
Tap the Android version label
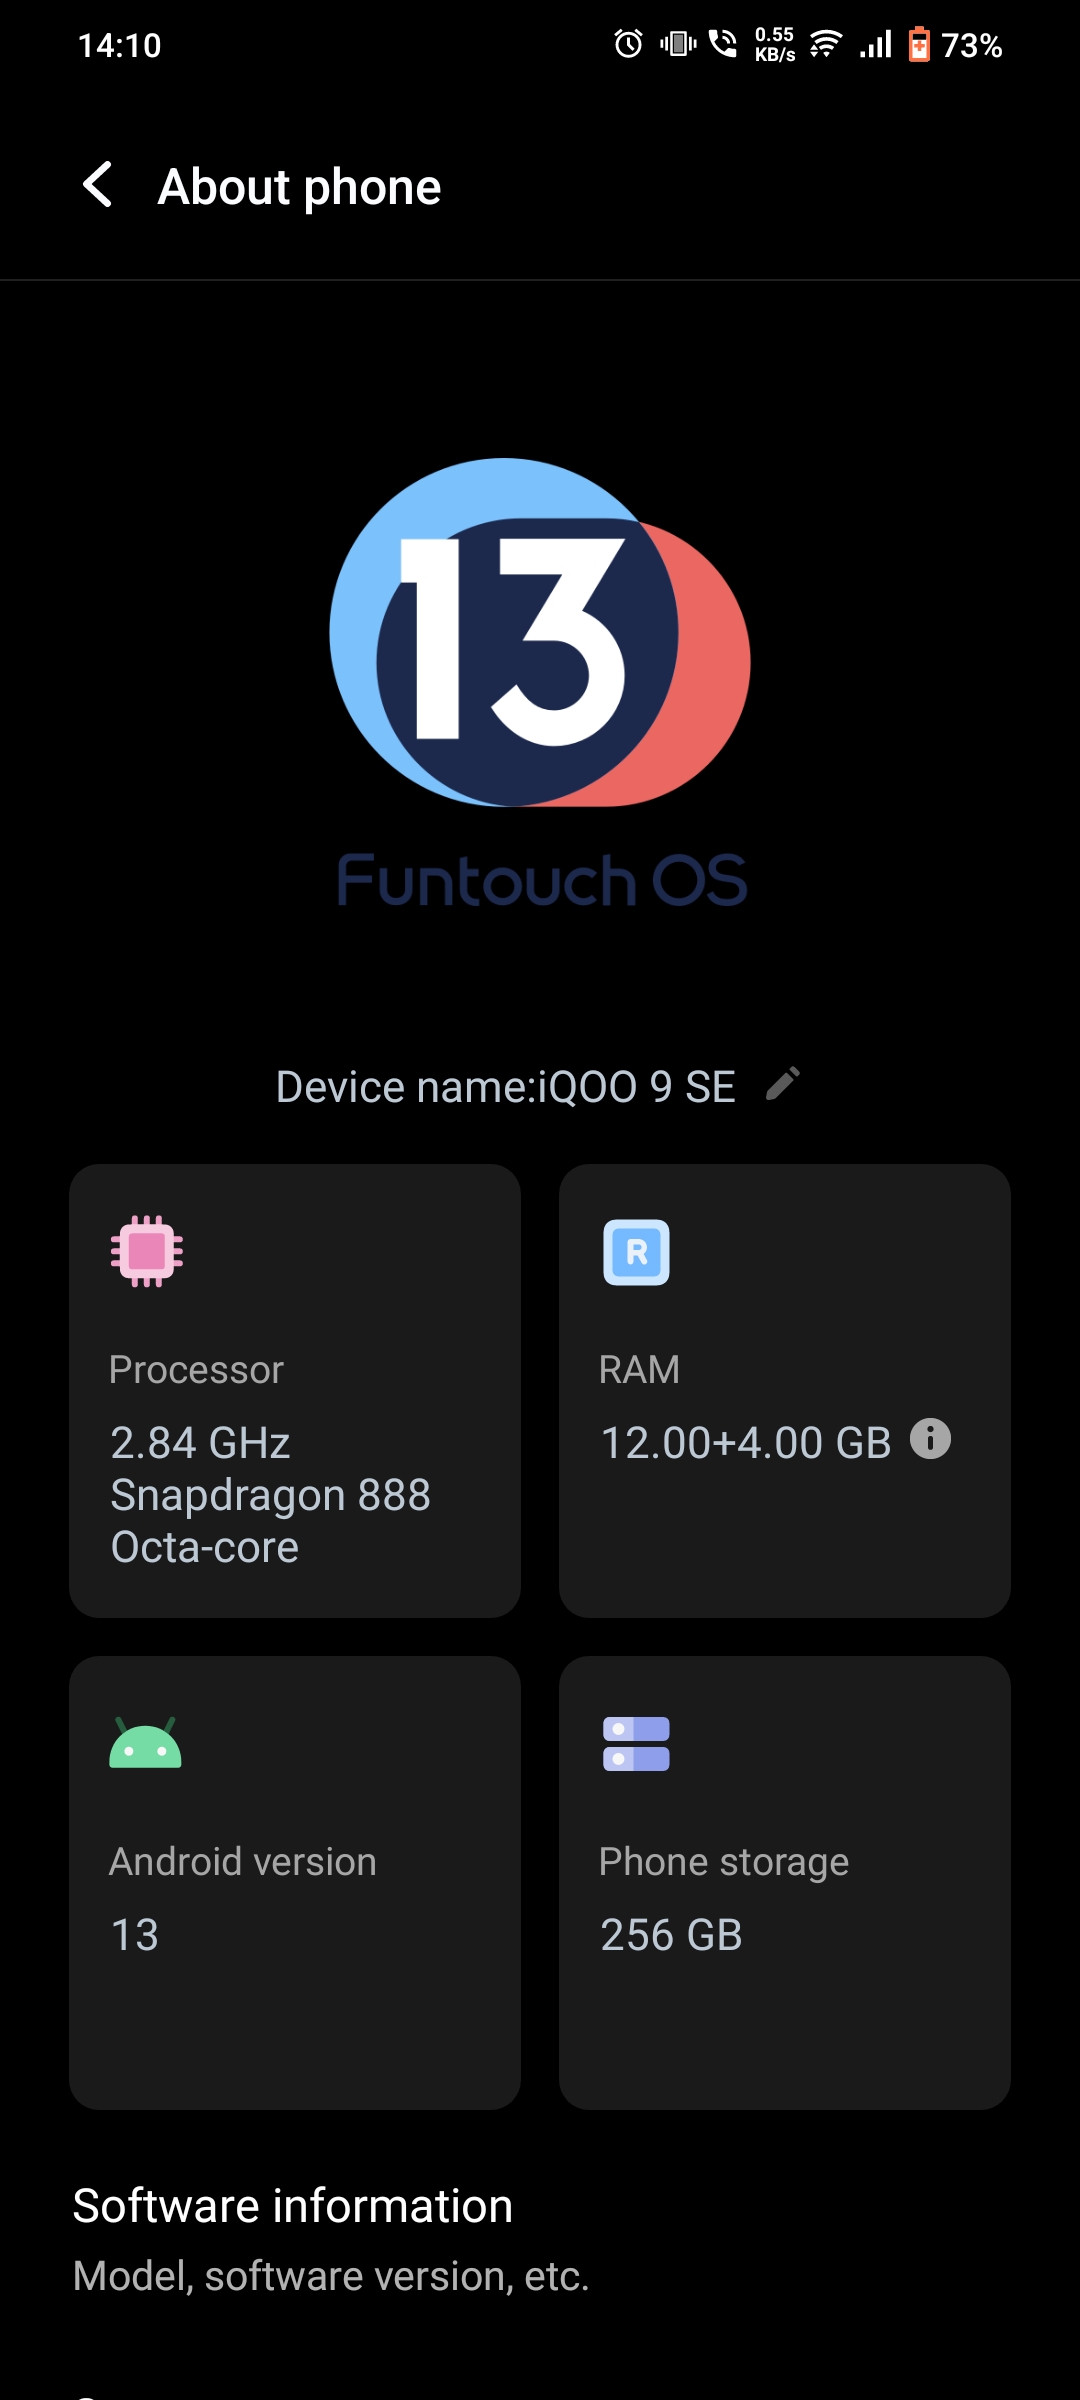click(x=242, y=1862)
